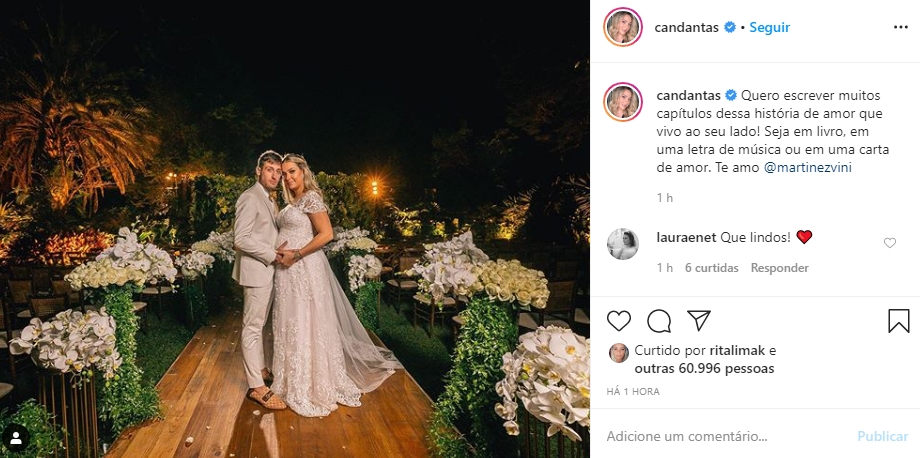This screenshot has width=920, height=458.
Task: Open candantas profile picture in header
Action: (623, 27)
